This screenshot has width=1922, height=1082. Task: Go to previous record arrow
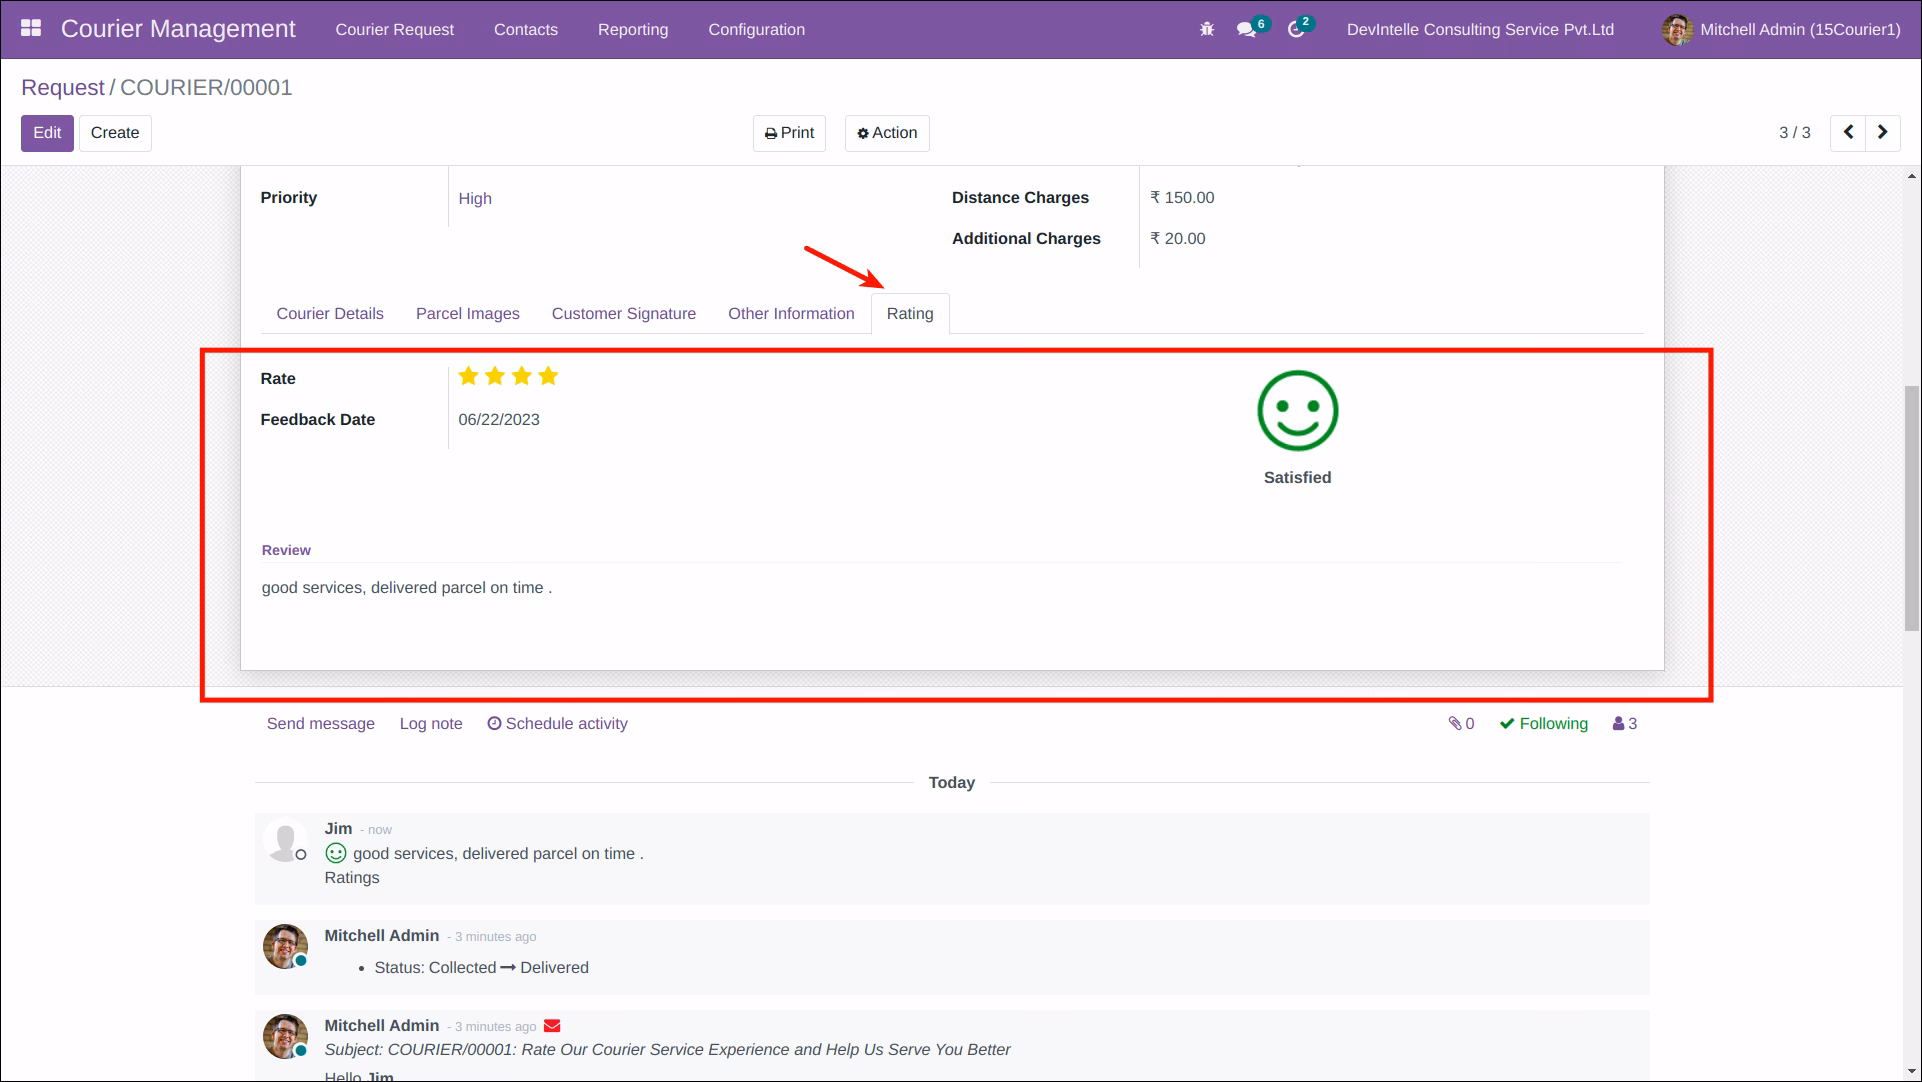coord(1848,132)
